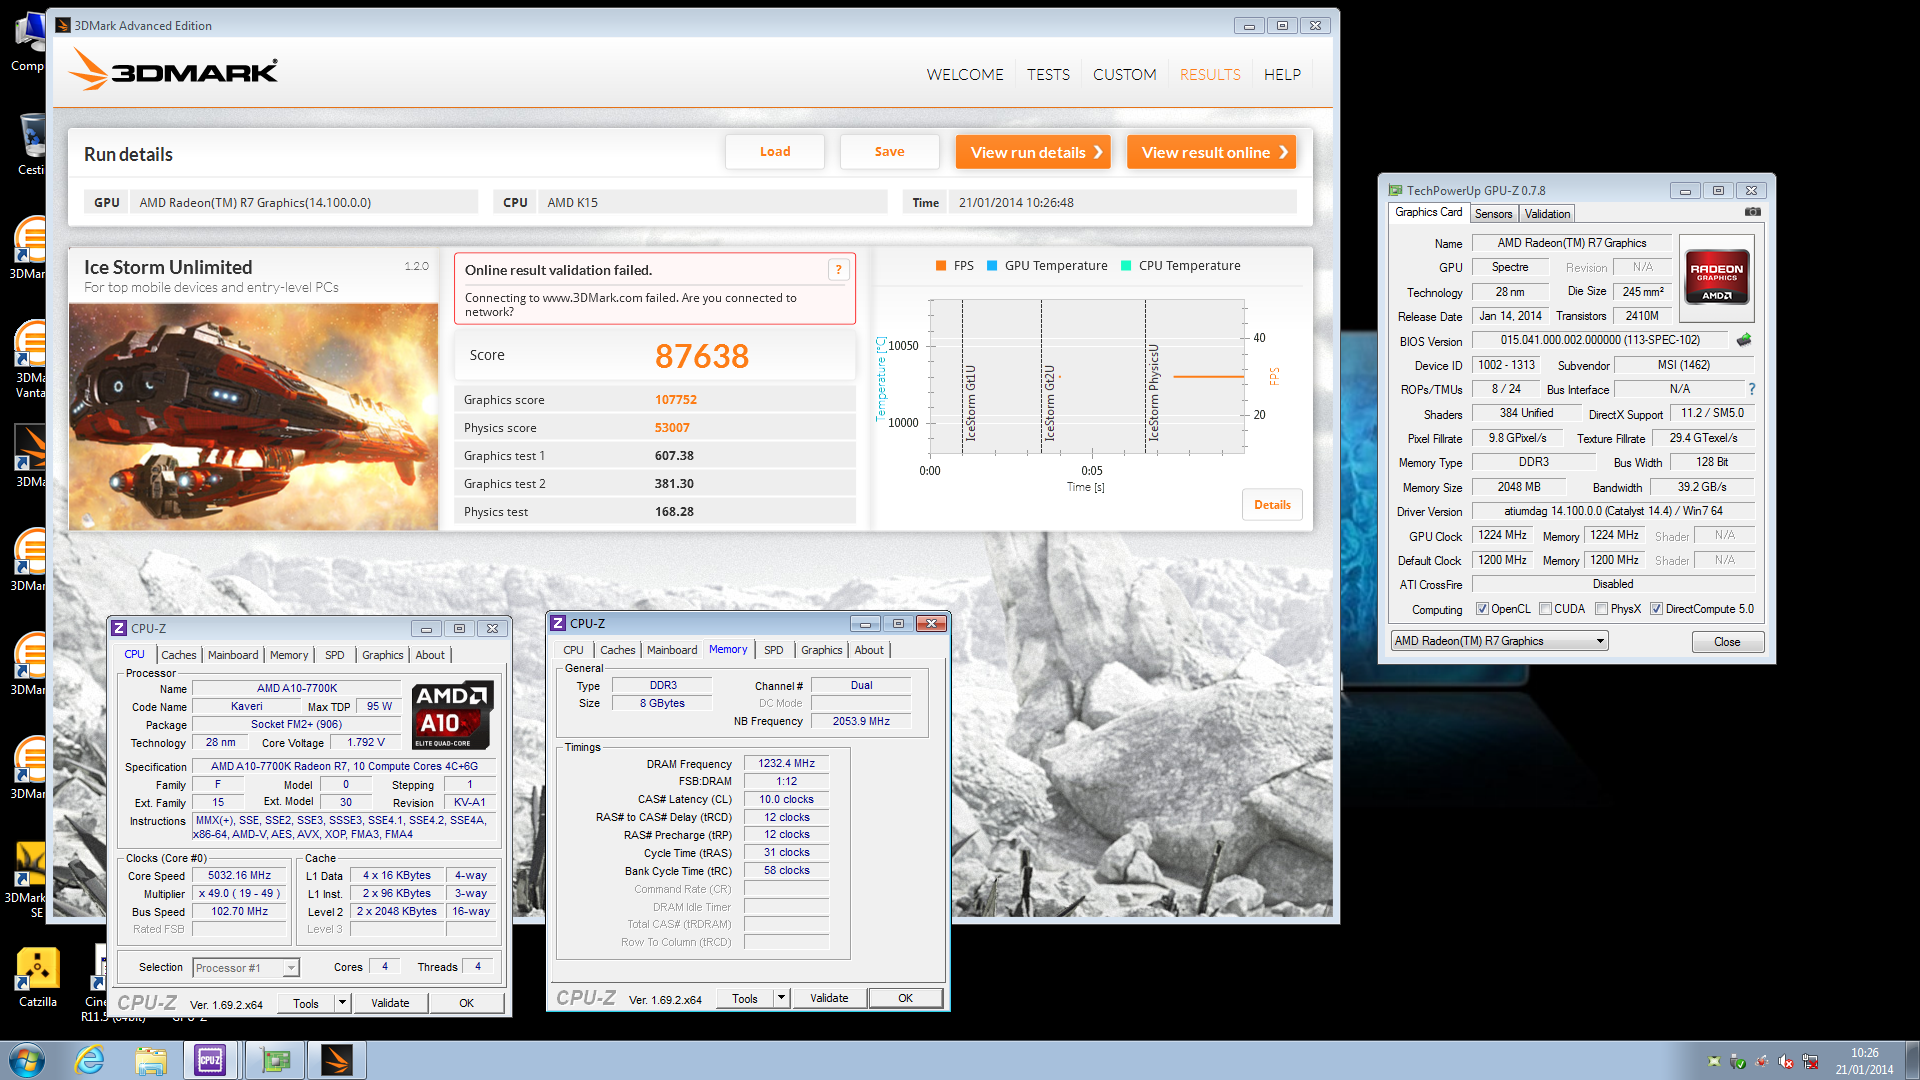Click the Catzilla desktop icon
The height and width of the screenshot is (1080, 1920).
[38, 977]
